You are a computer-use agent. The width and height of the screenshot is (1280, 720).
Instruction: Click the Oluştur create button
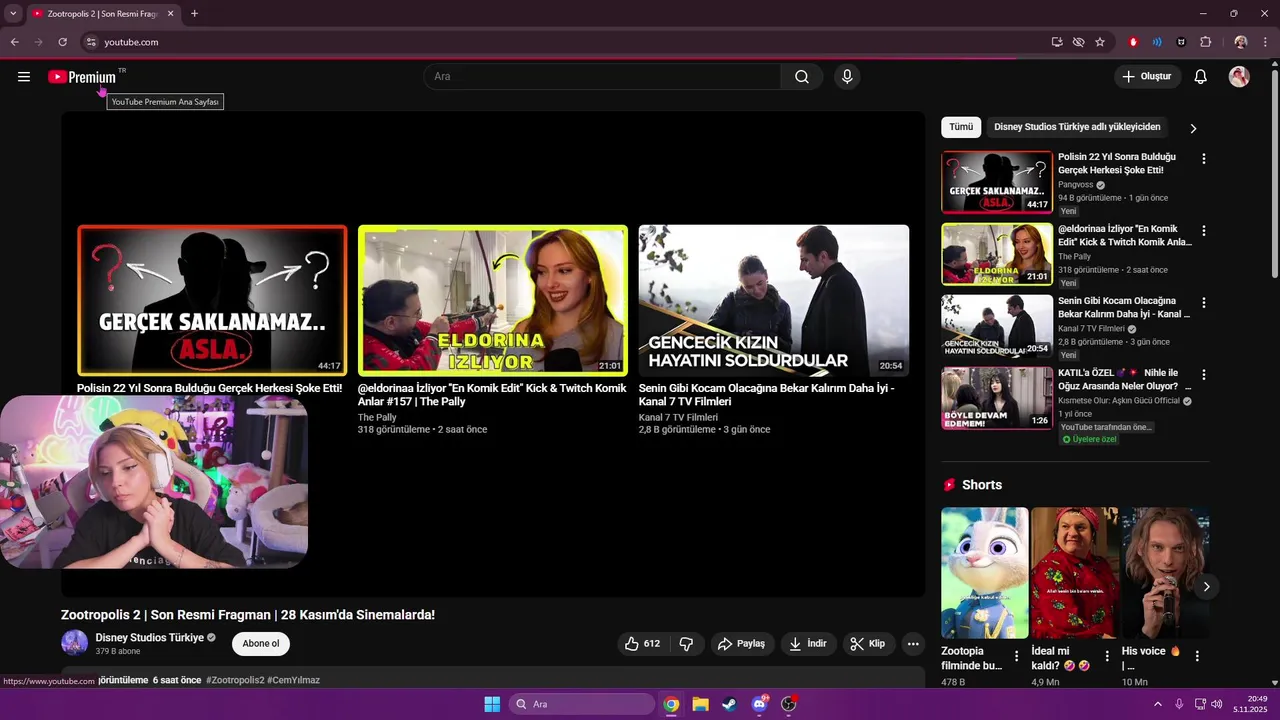1148,77
